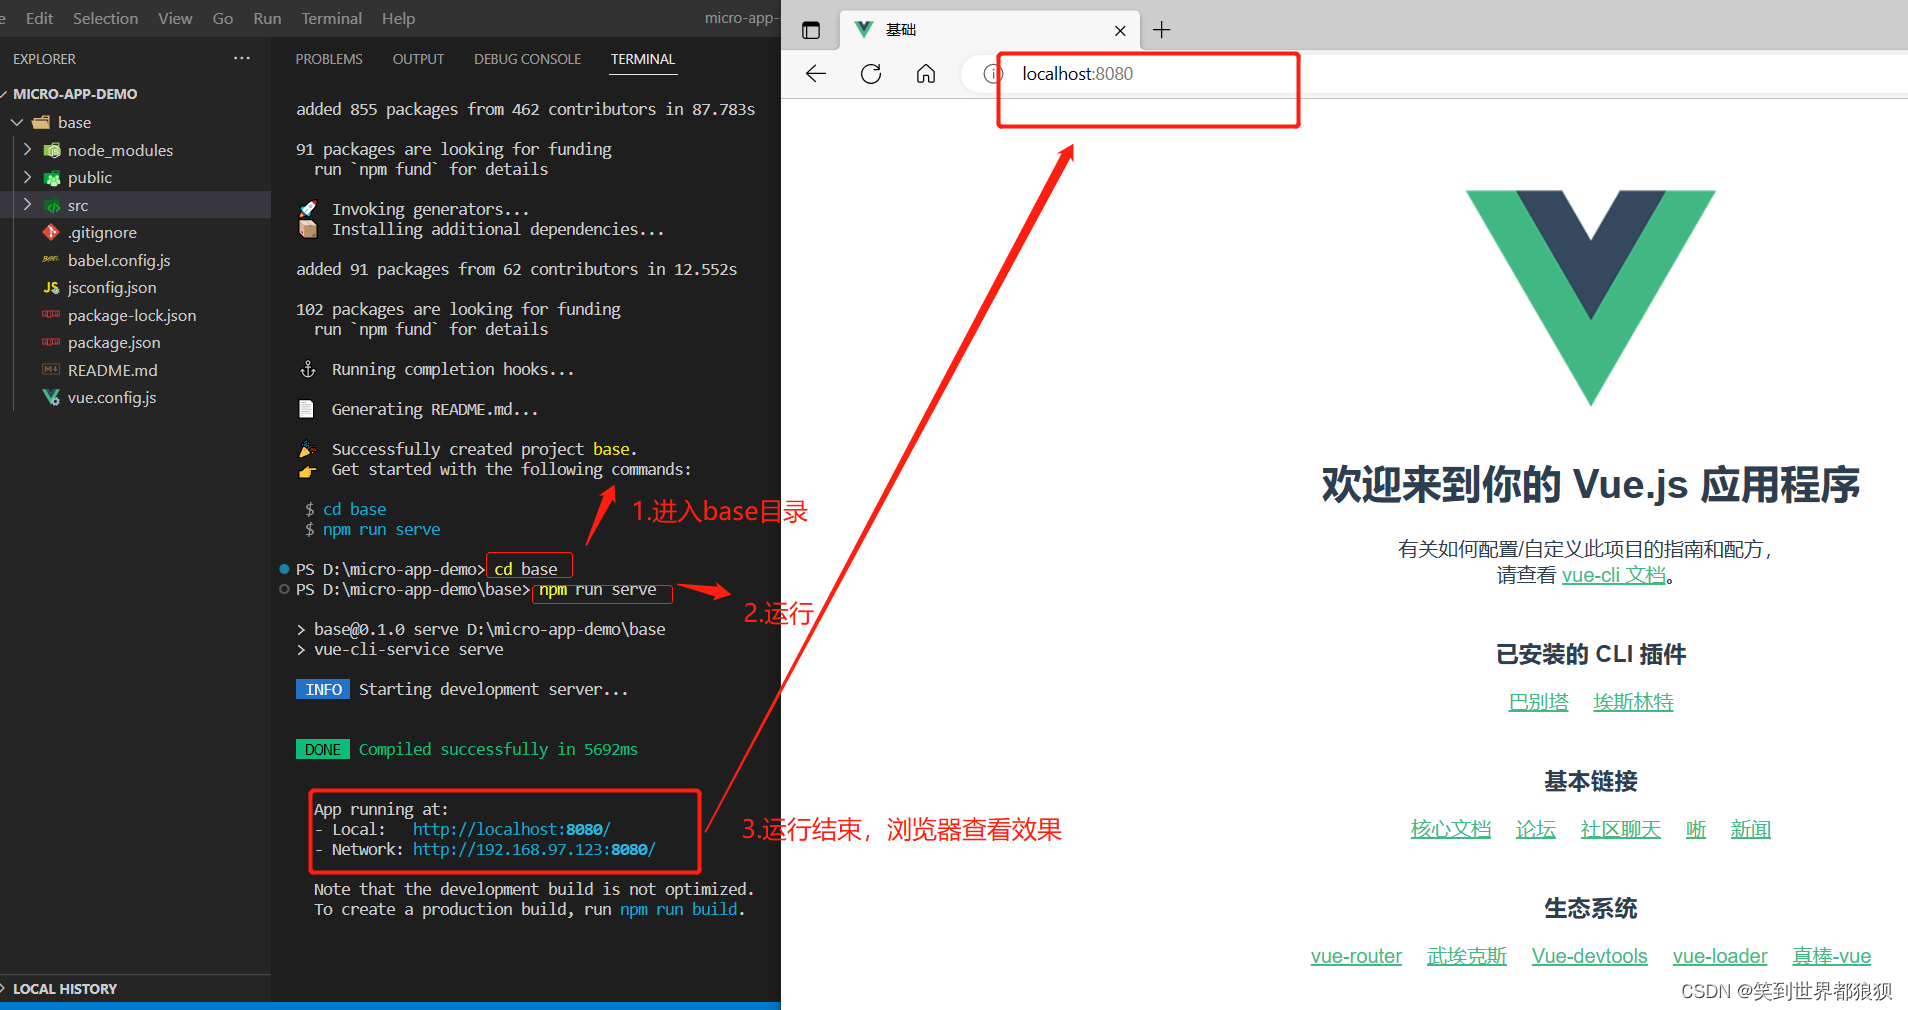
Task: Open the Edit menu
Action: coord(39,18)
